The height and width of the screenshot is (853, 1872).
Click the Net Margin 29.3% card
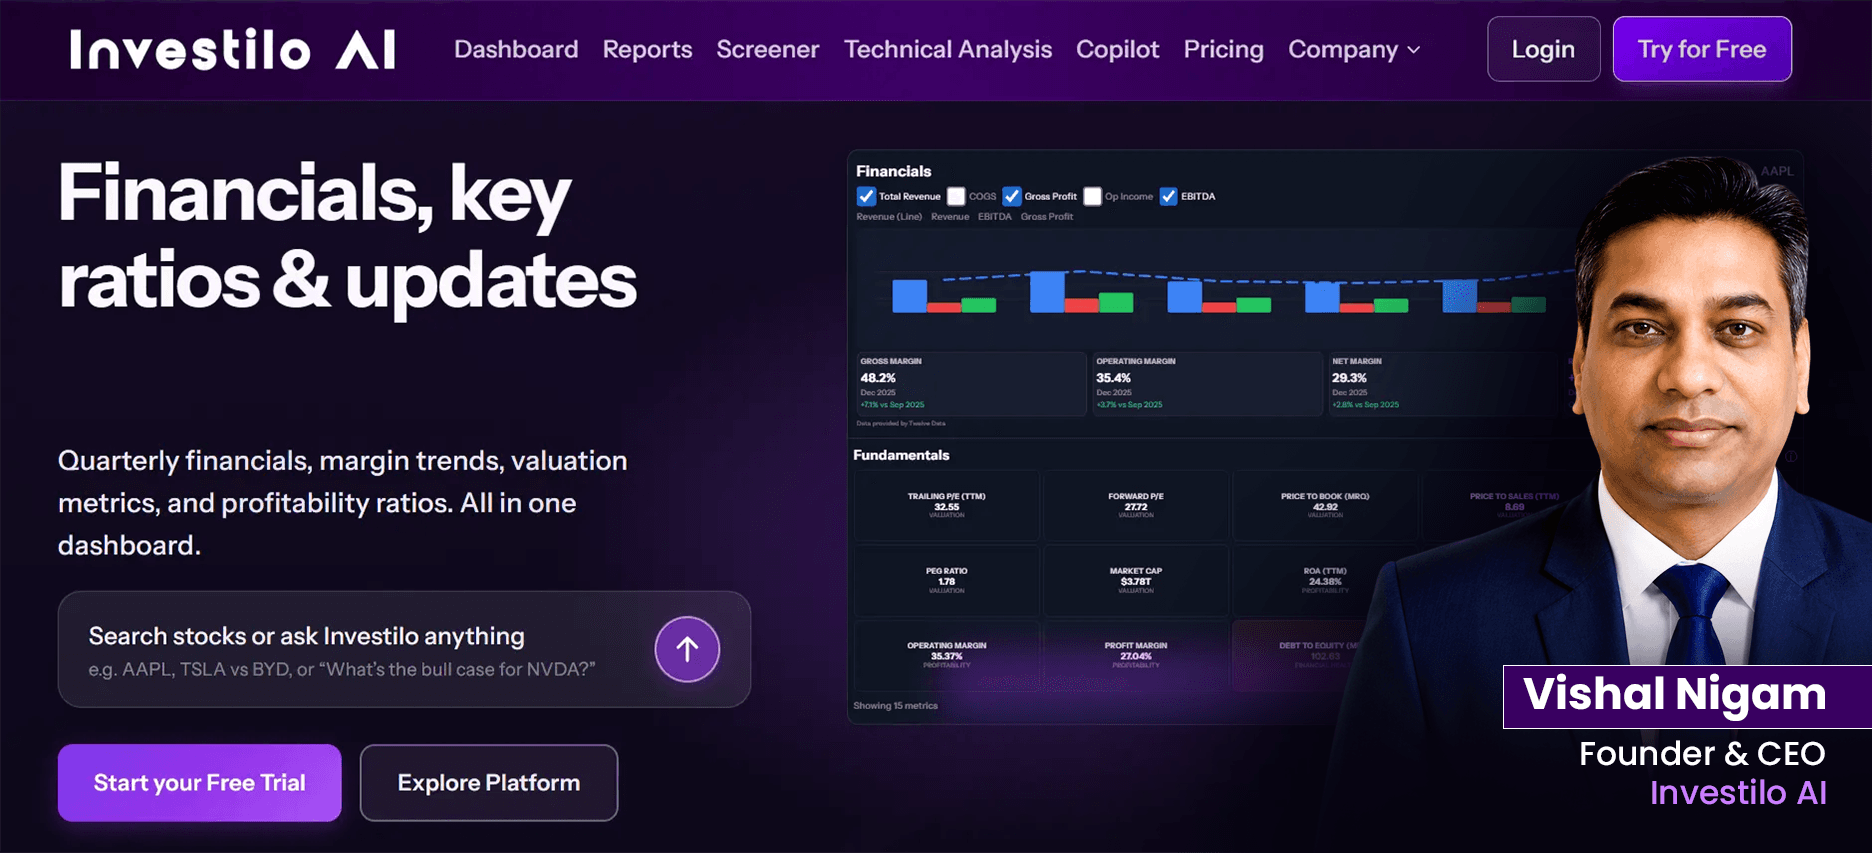(x=1443, y=384)
